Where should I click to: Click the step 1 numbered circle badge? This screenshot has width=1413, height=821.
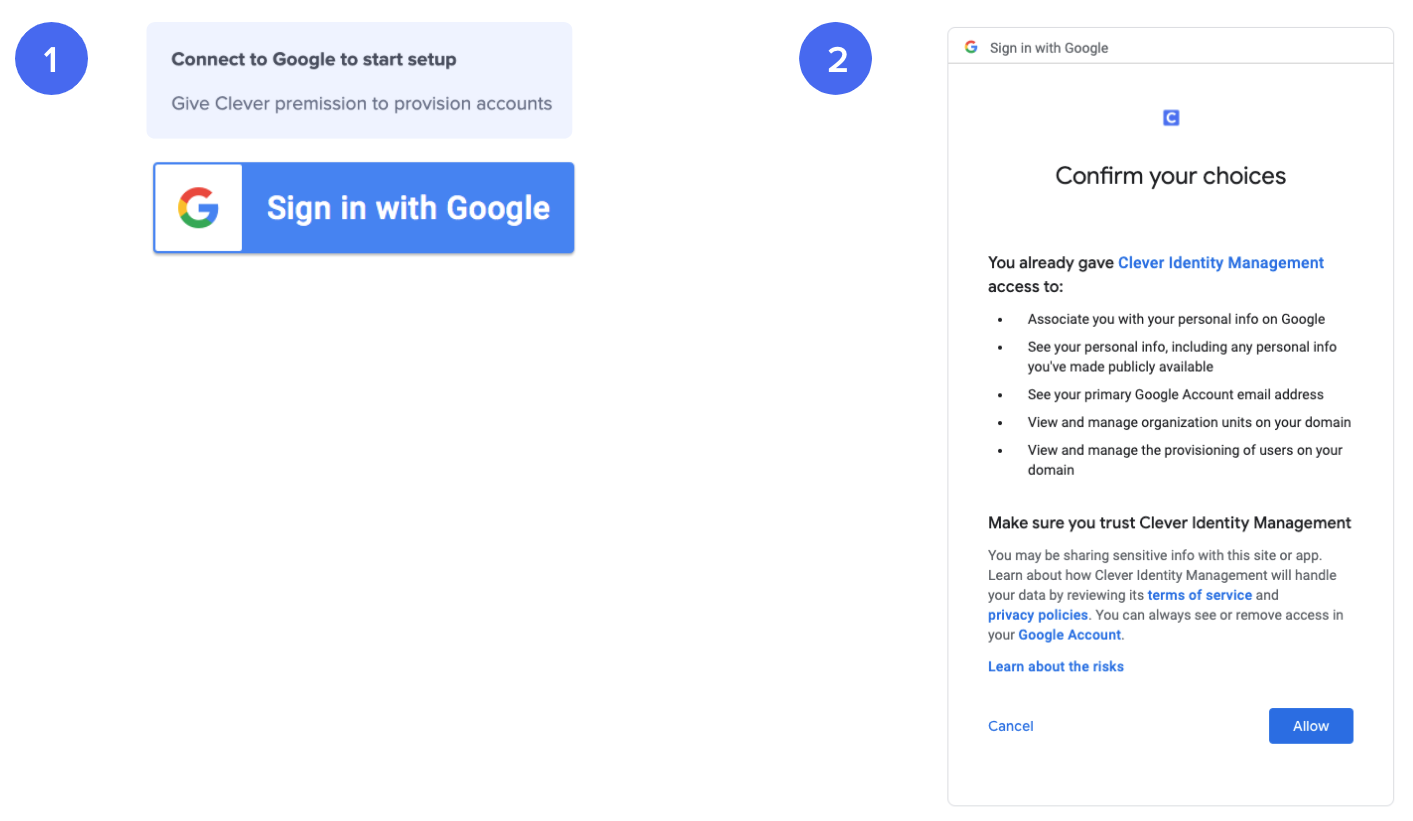click(52, 59)
